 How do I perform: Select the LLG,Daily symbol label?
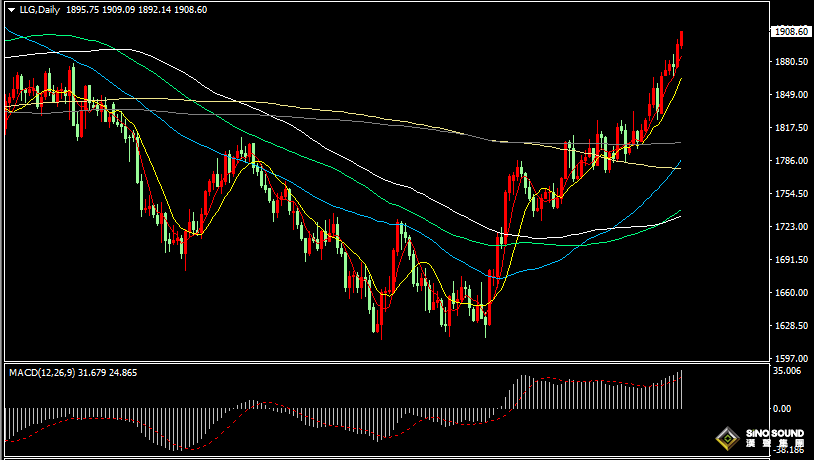40,10
